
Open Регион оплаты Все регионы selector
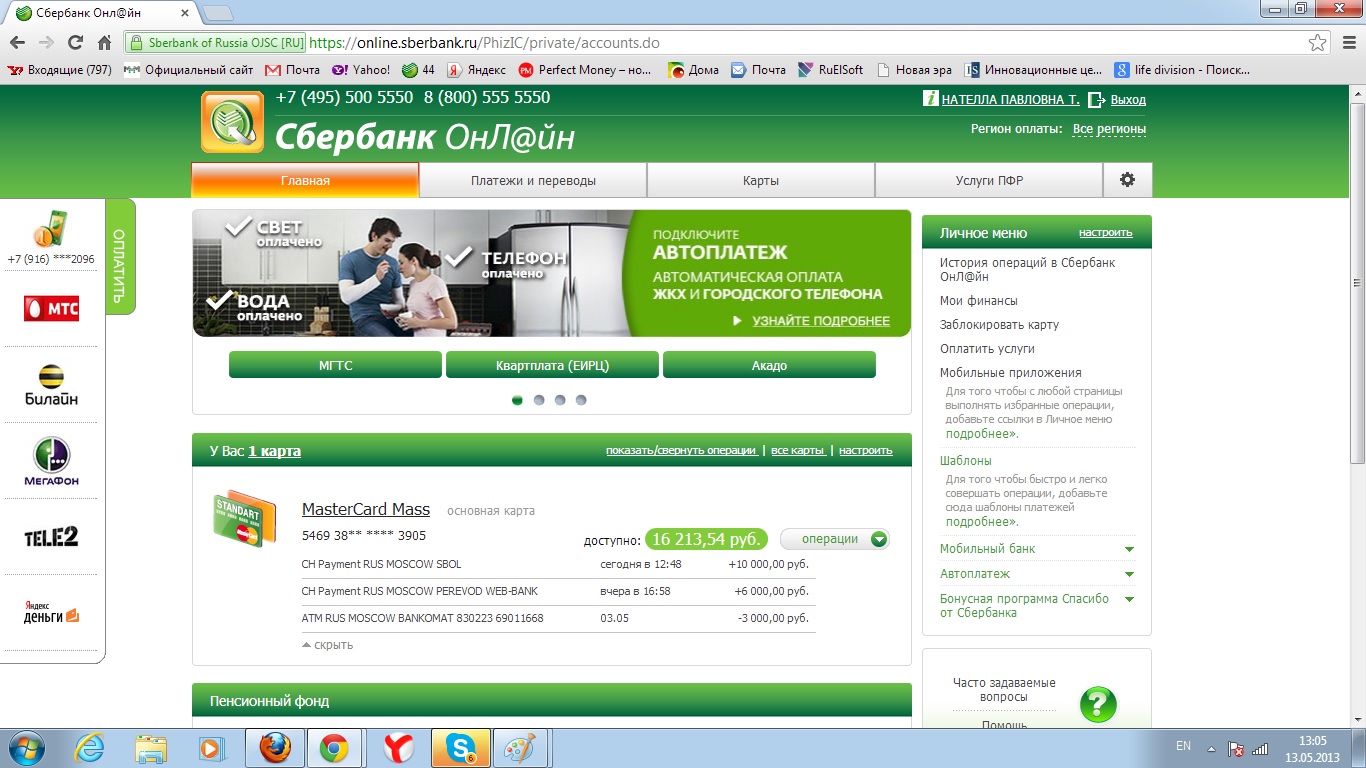click(1109, 129)
